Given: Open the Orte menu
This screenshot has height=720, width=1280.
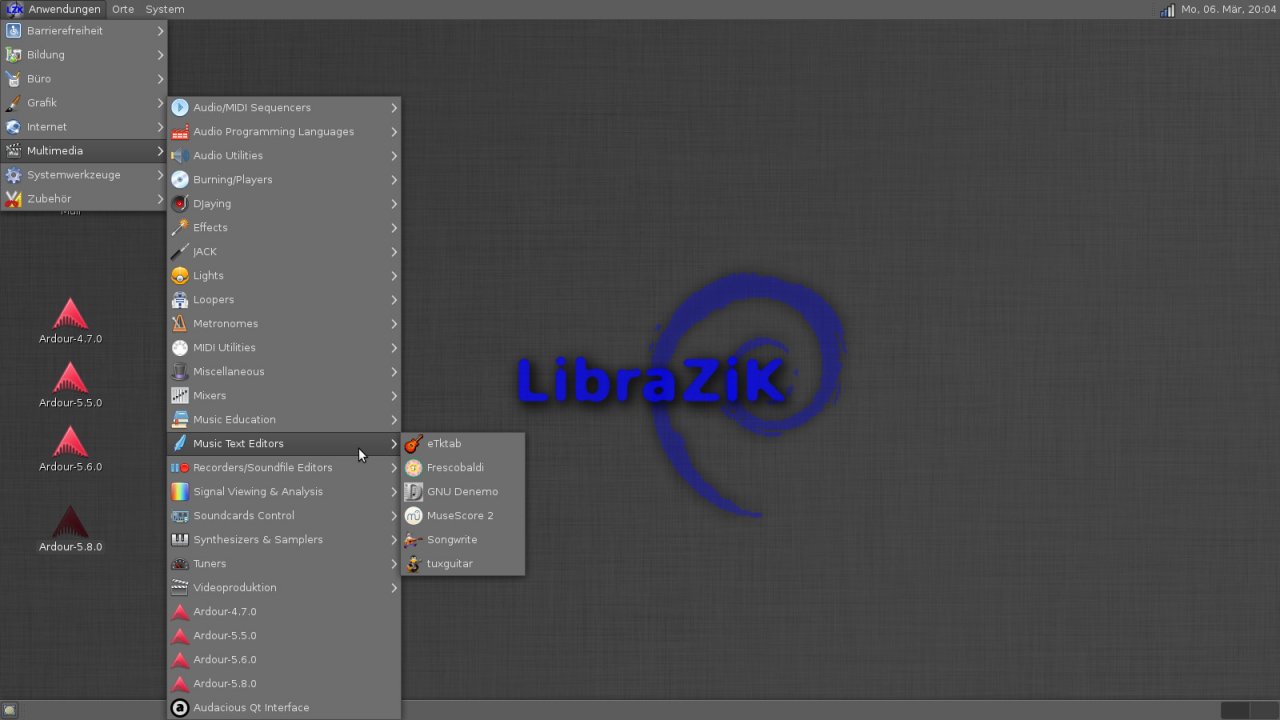Looking at the screenshot, I should (x=123, y=9).
